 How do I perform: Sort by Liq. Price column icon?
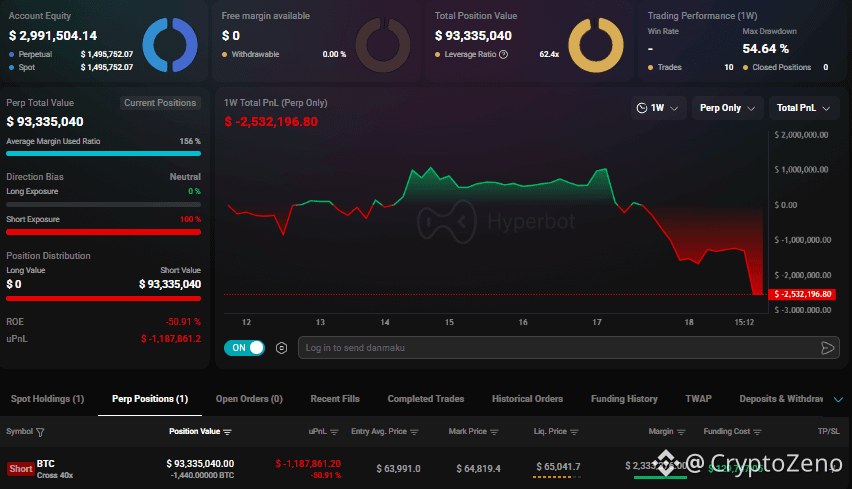(x=574, y=432)
